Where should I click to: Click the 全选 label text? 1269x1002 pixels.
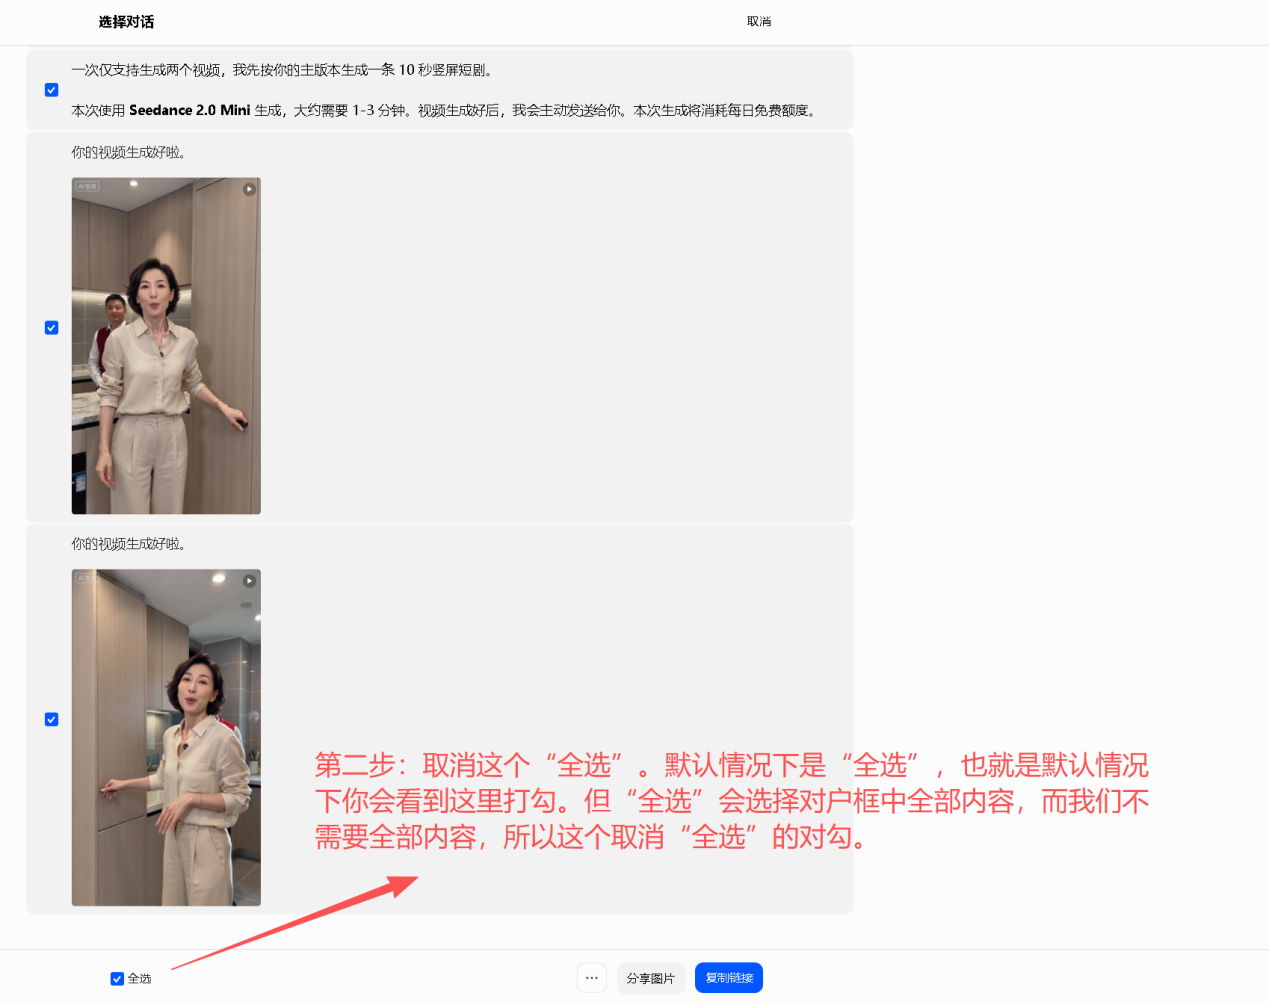pos(140,979)
